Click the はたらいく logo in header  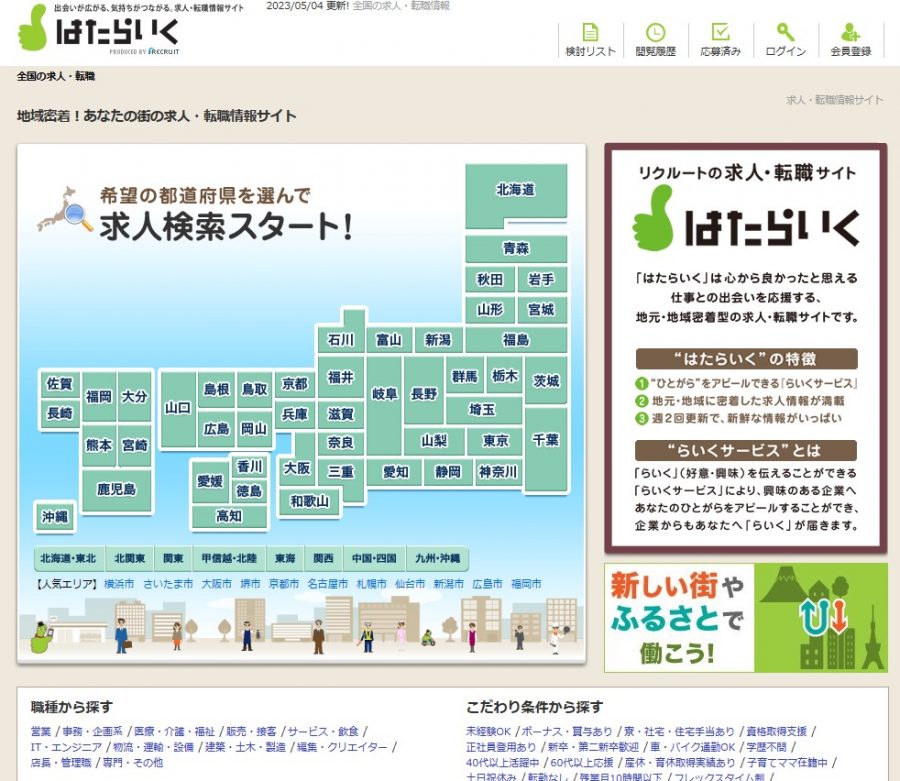99,29
